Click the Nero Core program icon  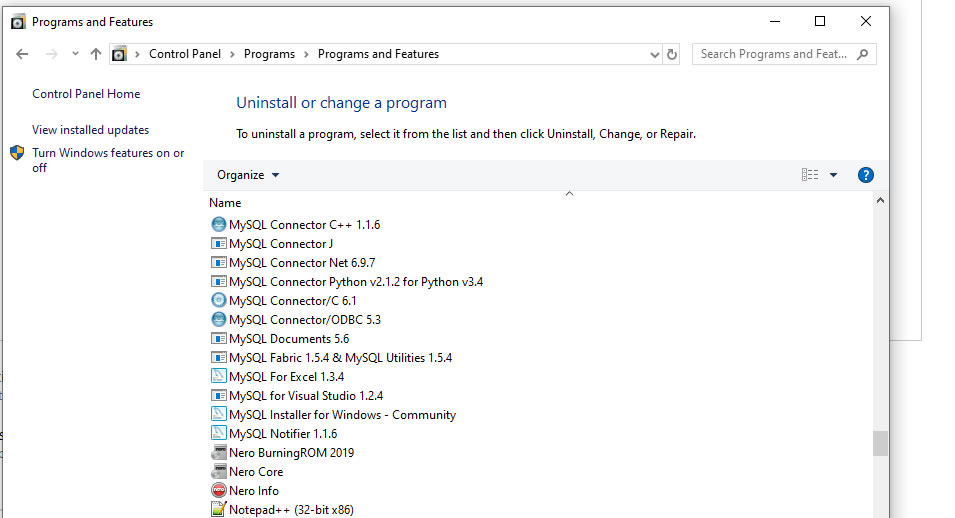(x=219, y=471)
